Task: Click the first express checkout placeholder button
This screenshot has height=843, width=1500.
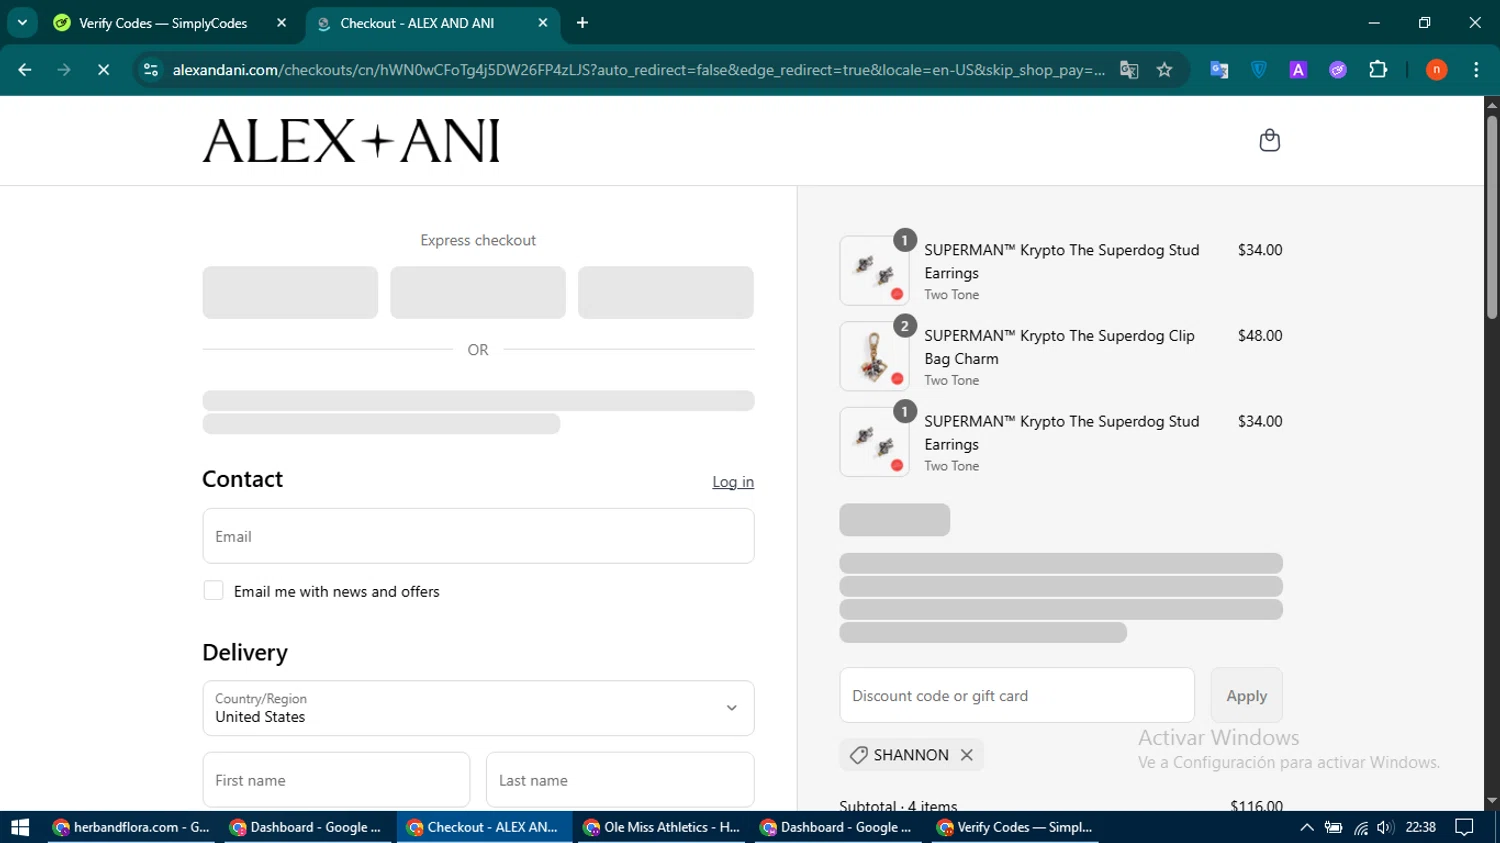Action: pos(290,292)
